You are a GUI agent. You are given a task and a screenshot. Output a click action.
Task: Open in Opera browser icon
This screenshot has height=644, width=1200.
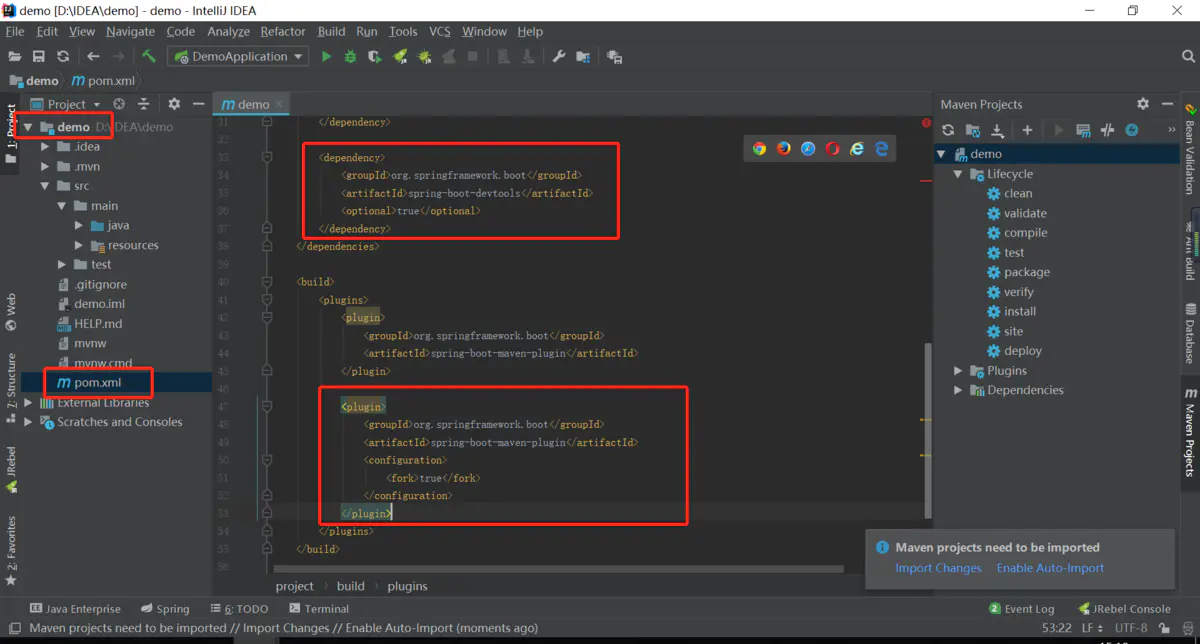click(832, 149)
